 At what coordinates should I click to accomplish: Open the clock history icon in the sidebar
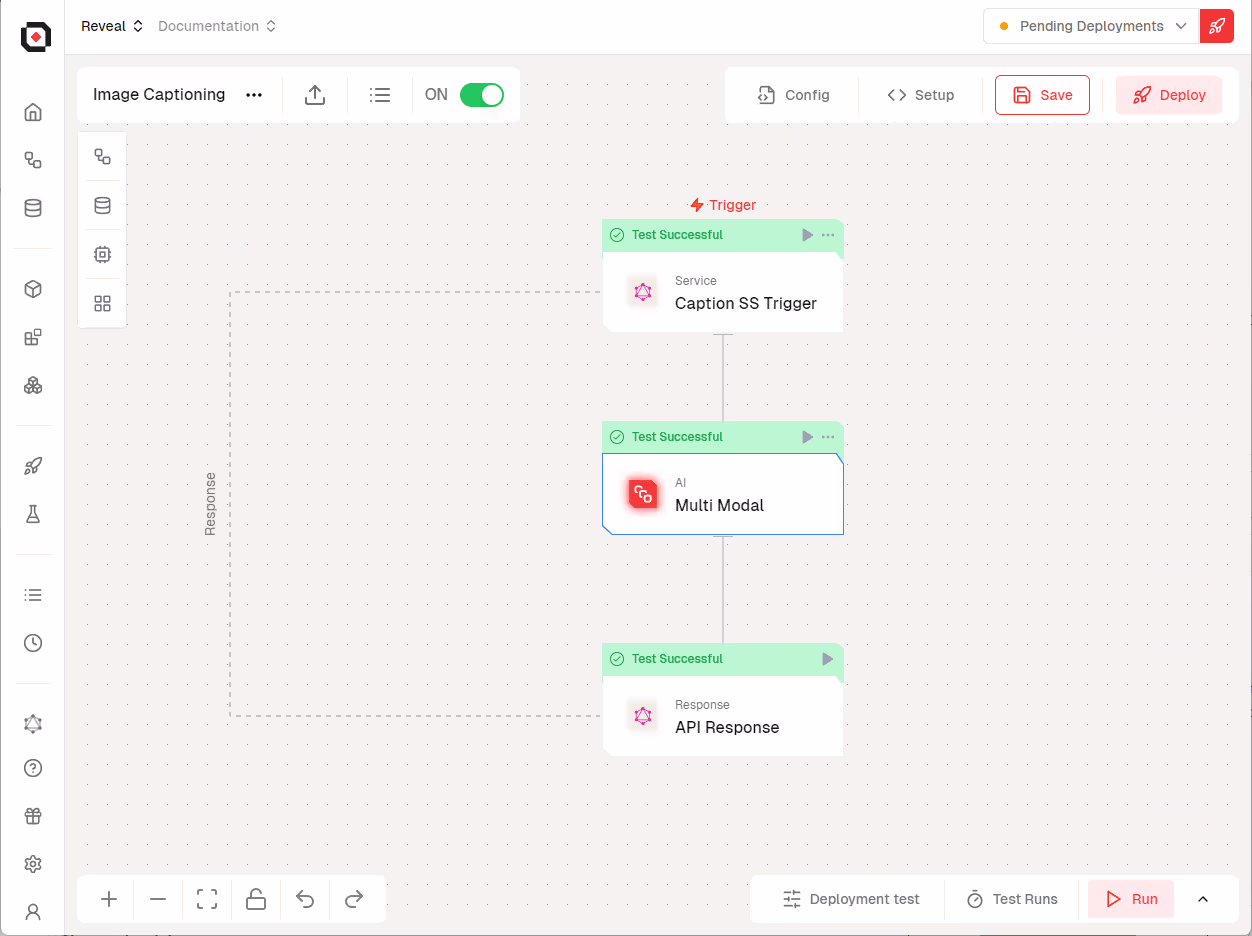click(x=33, y=643)
